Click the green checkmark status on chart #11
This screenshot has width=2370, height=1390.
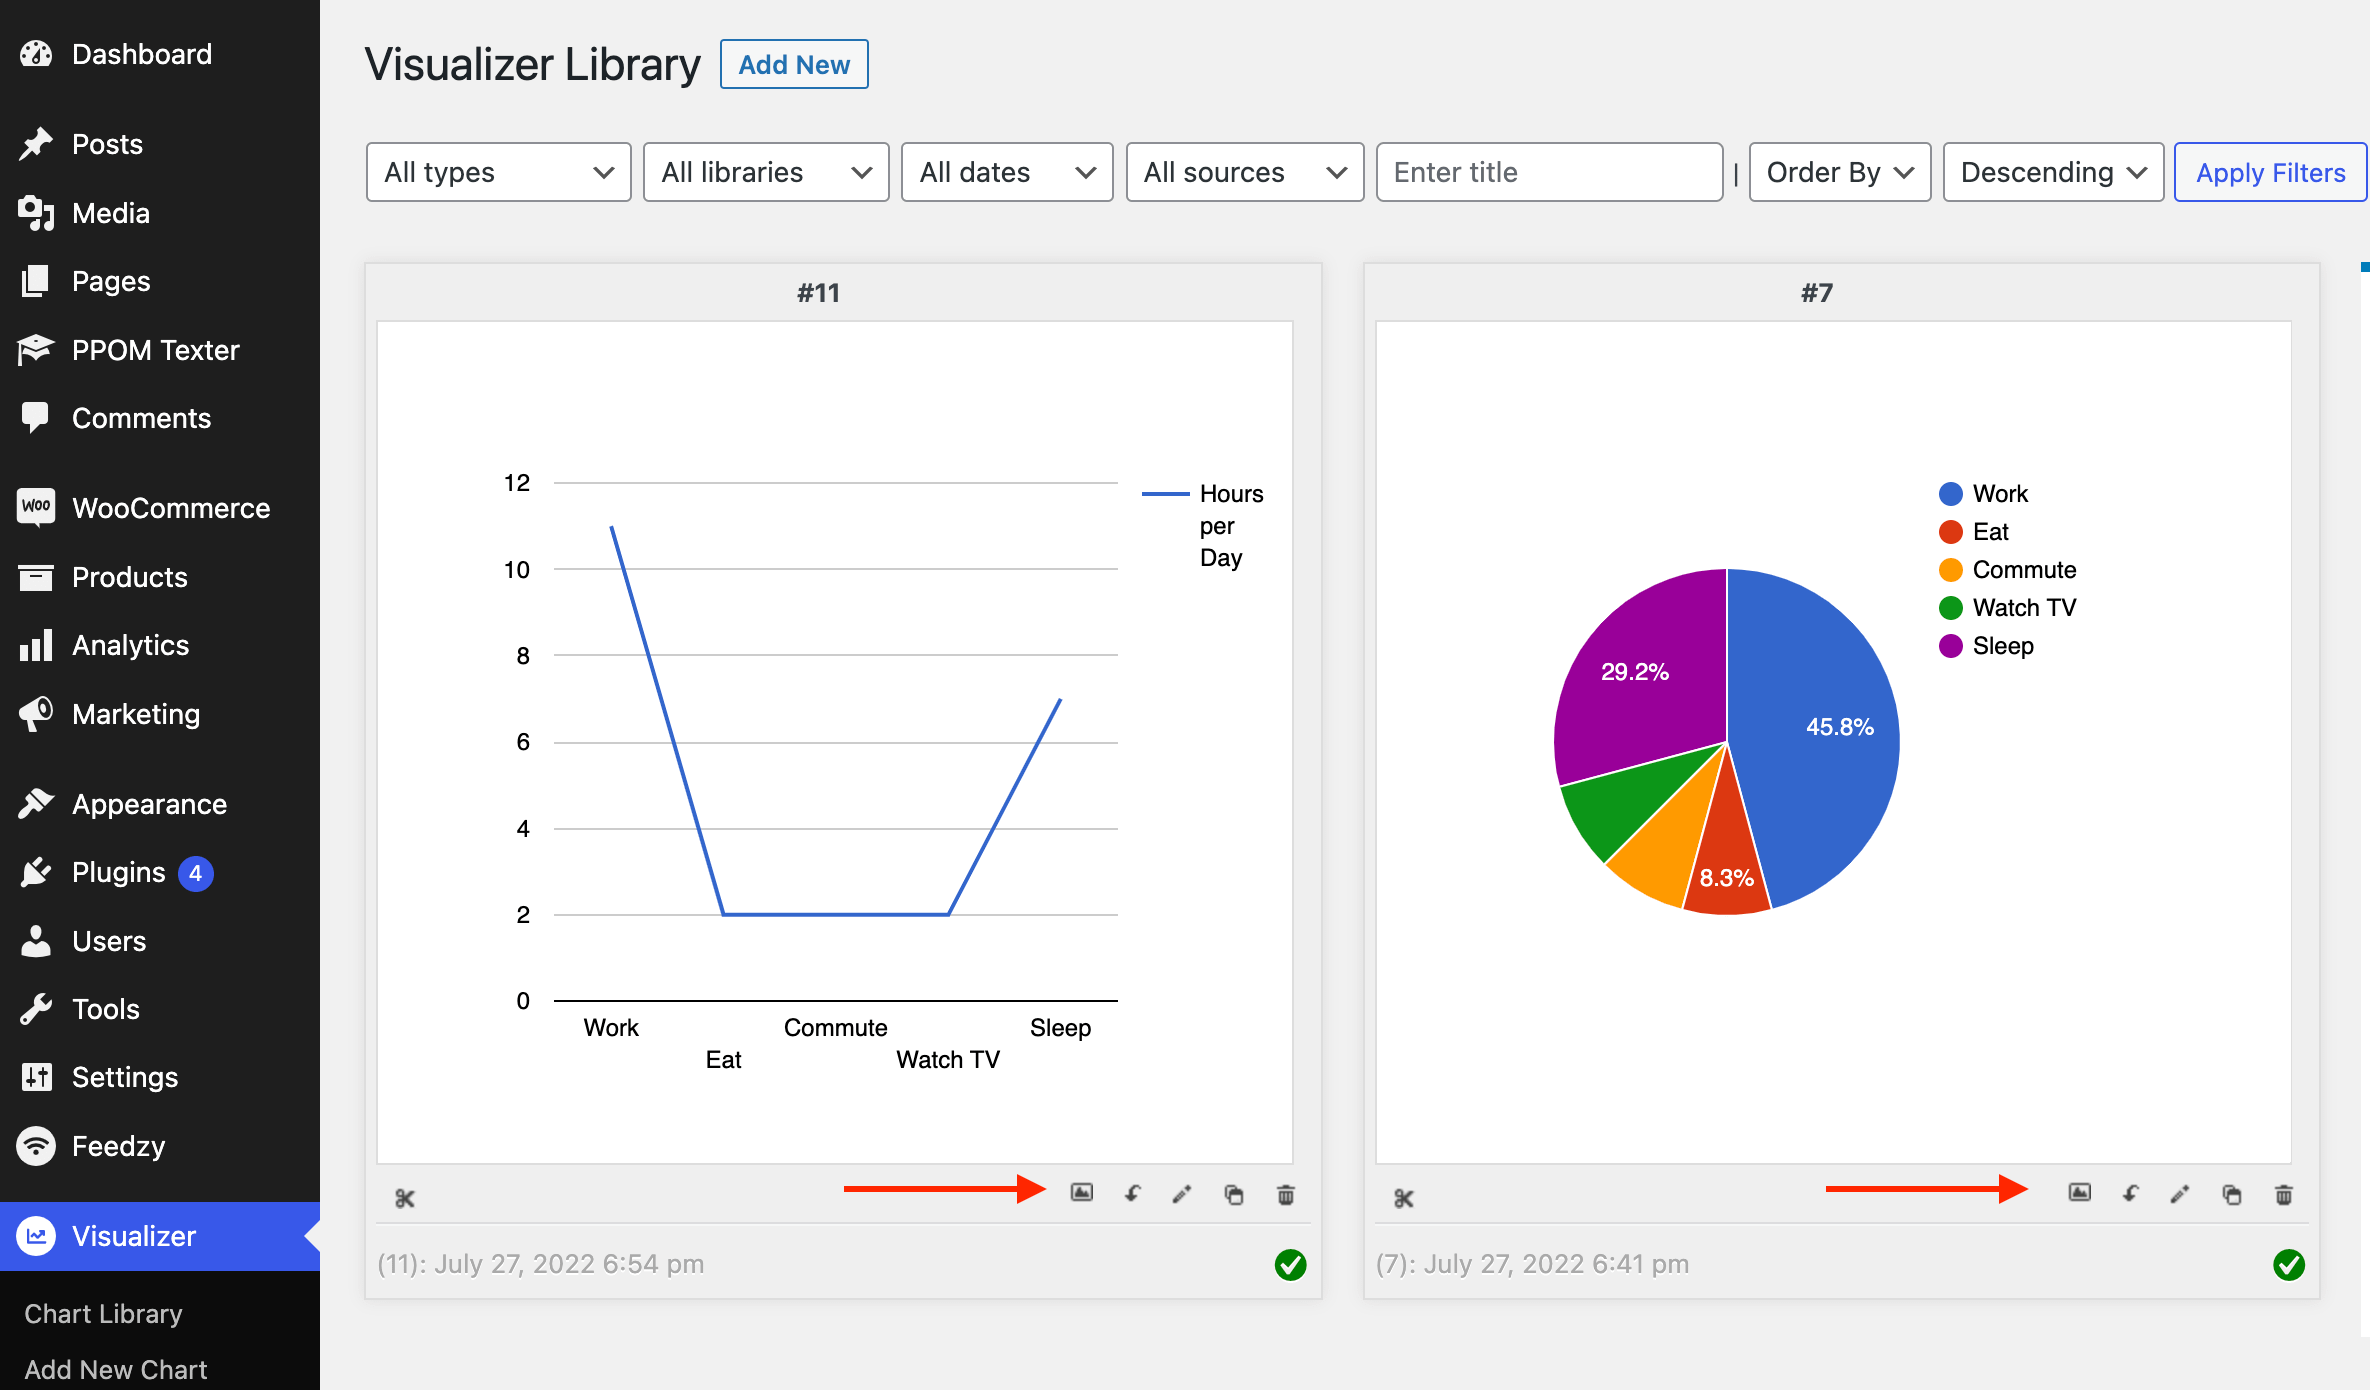pos(1290,1265)
